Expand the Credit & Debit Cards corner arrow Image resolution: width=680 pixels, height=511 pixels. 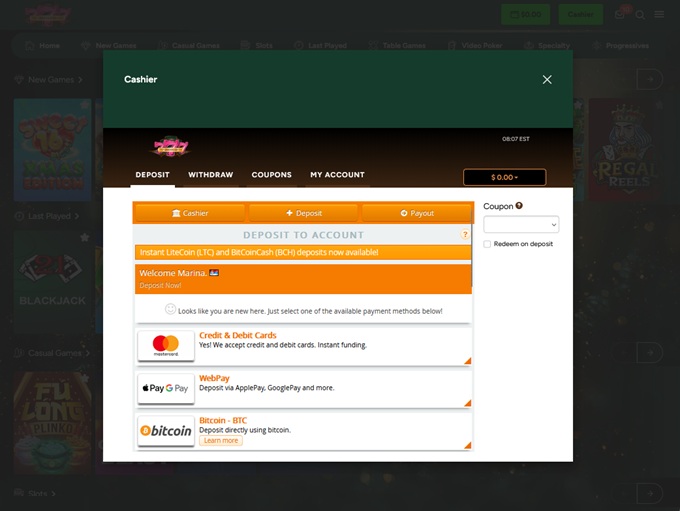coord(467,361)
